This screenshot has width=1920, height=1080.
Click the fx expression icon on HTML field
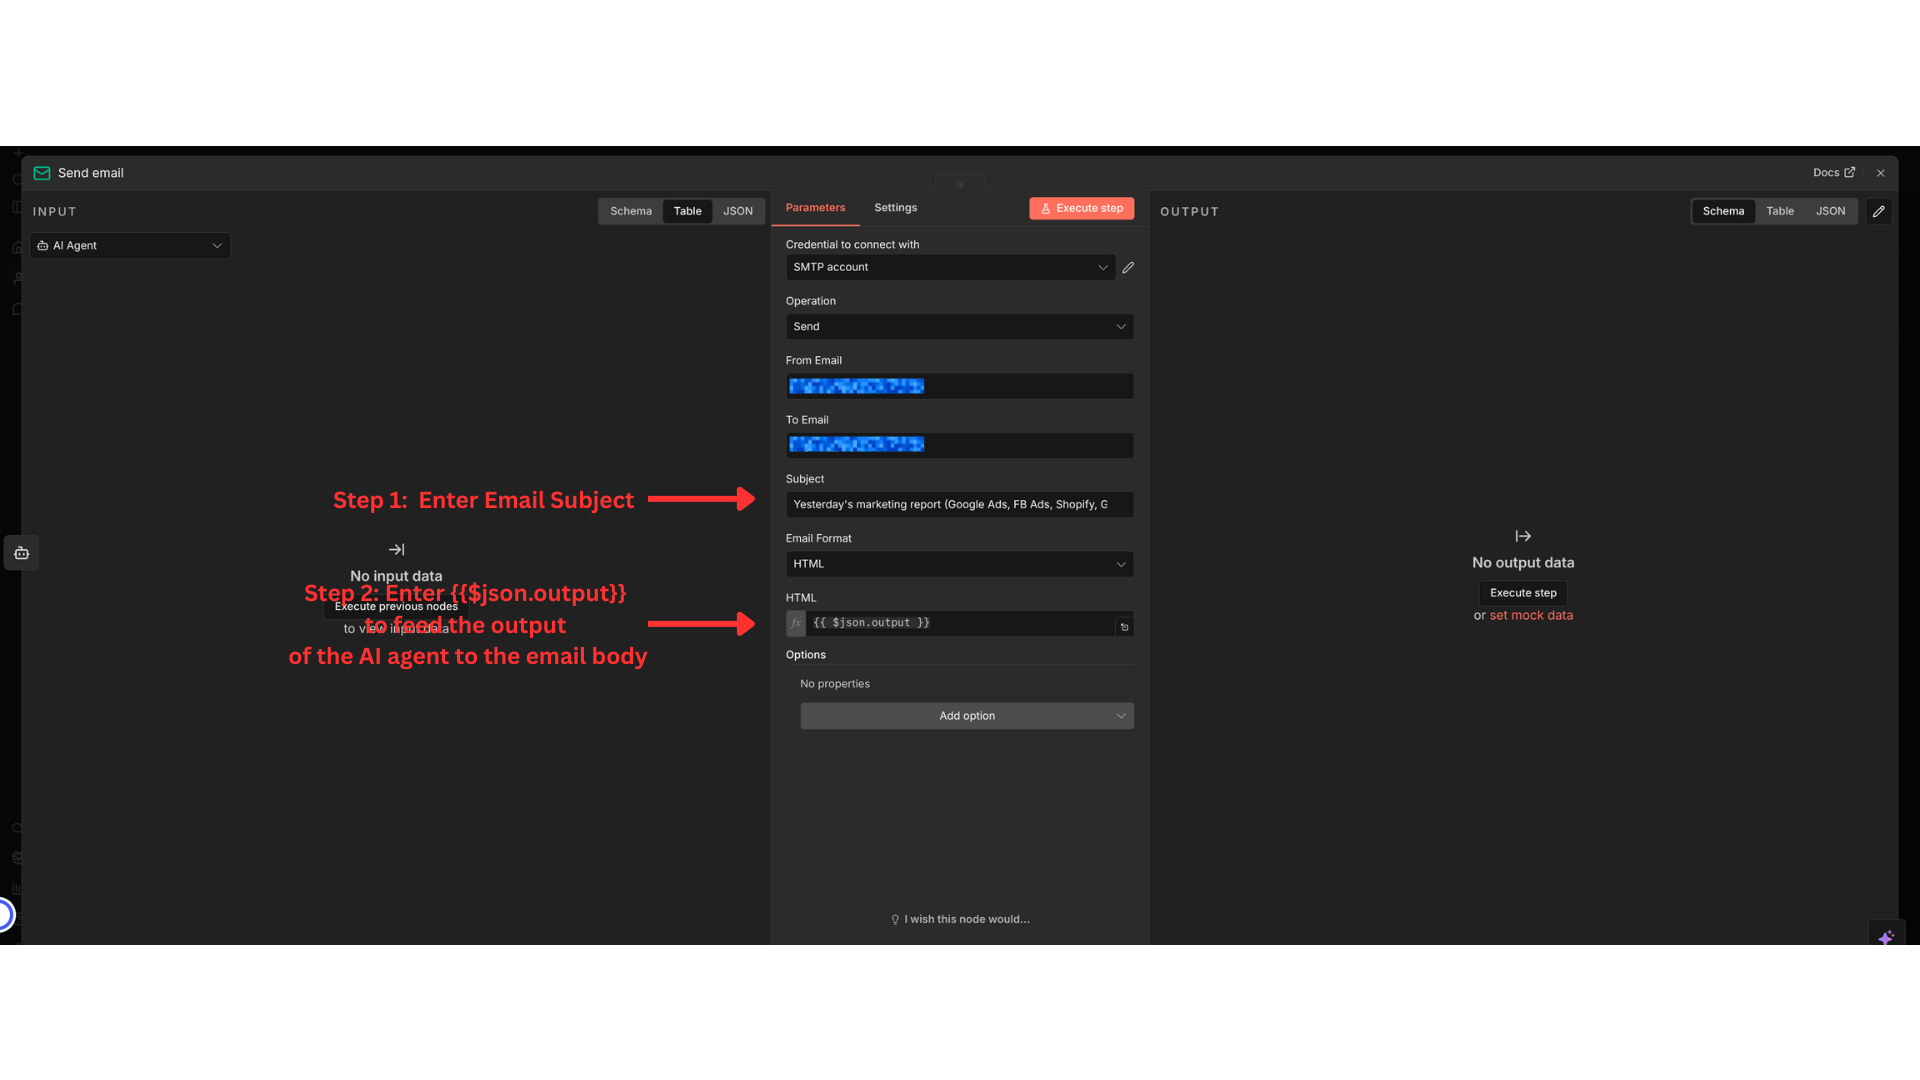click(x=795, y=622)
